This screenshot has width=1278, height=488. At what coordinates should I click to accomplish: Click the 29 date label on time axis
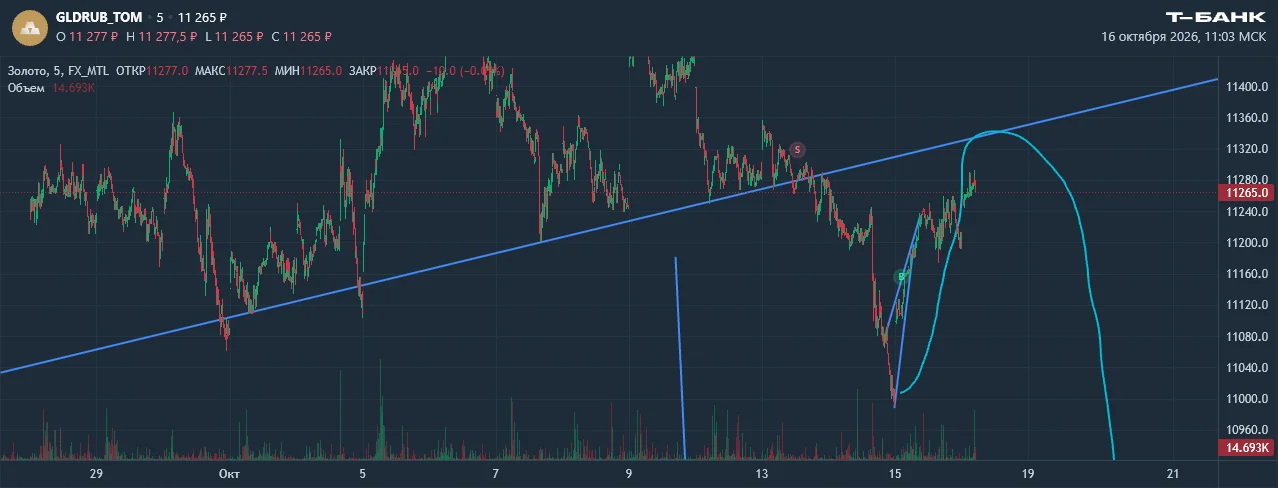[97, 474]
